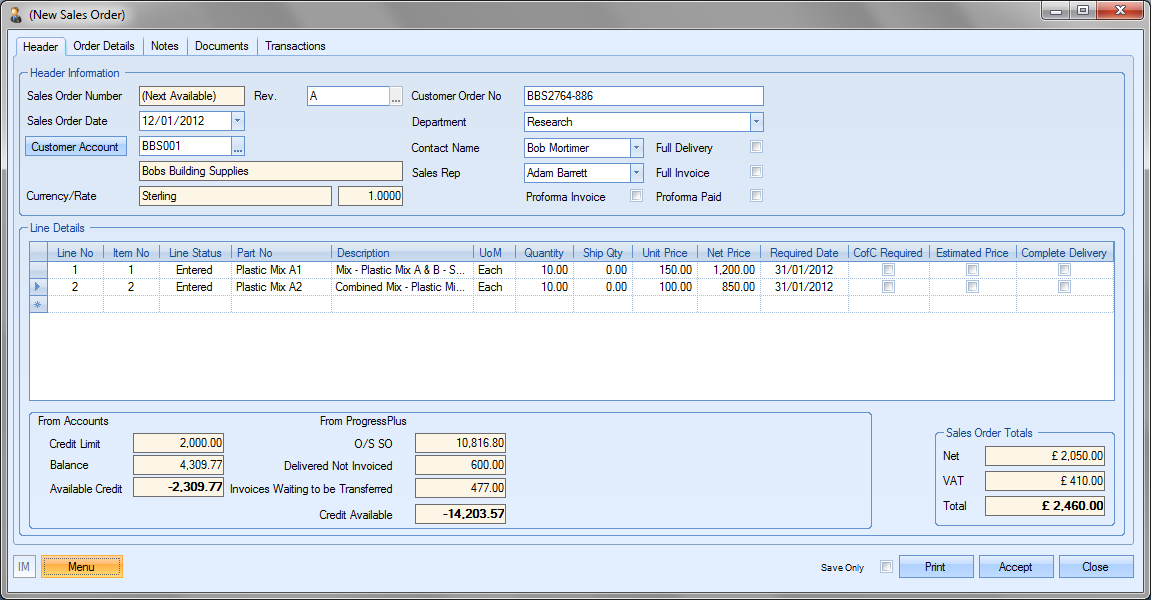Click the new row asterisk marker

pos(38,304)
